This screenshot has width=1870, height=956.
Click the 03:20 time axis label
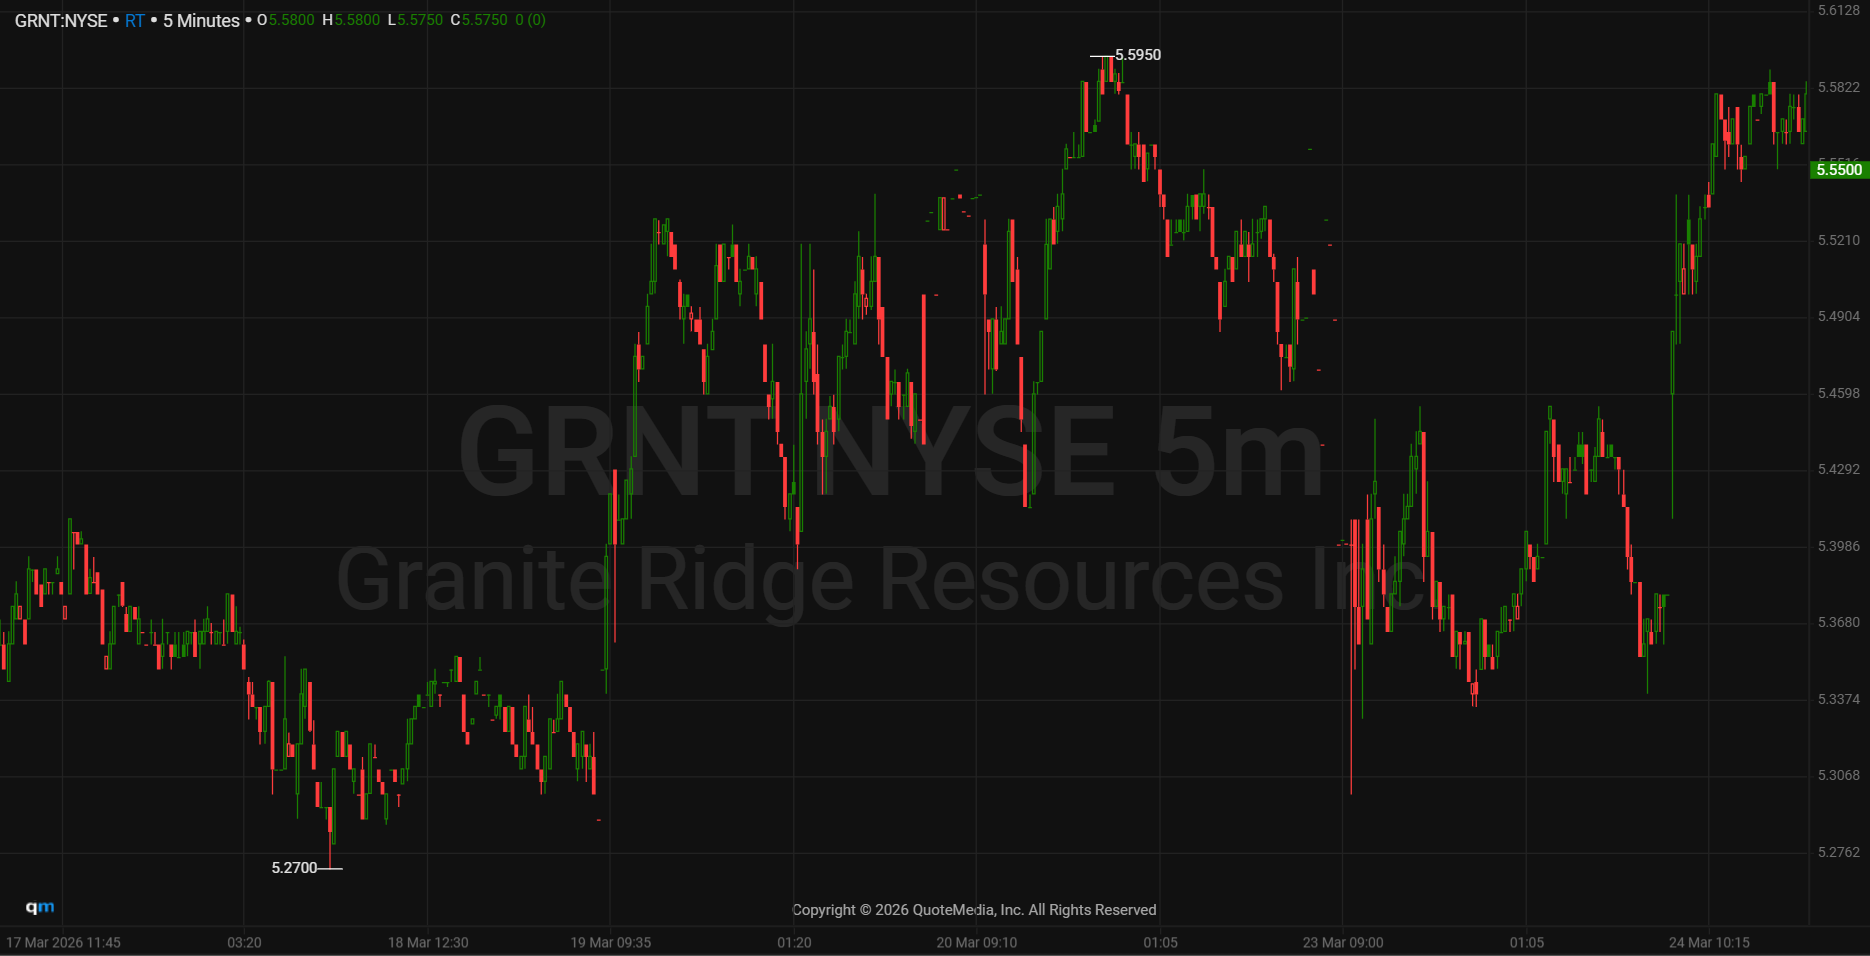click(x=244, y=943)
